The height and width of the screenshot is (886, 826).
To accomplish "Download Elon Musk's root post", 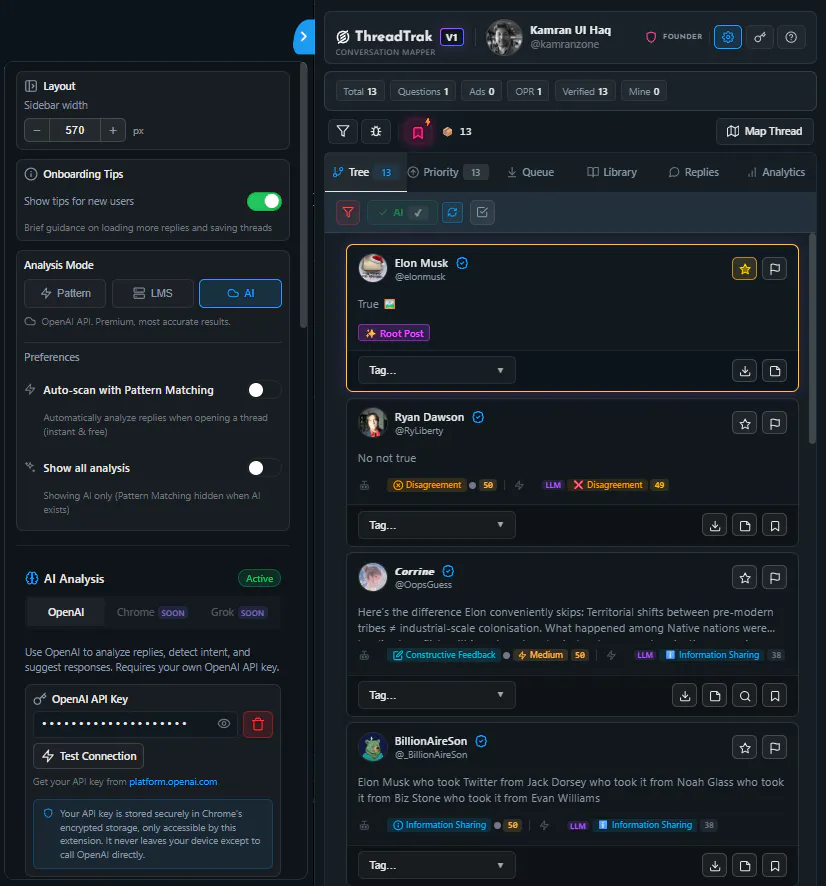I will pyautogui.click(x=745, y=371).
